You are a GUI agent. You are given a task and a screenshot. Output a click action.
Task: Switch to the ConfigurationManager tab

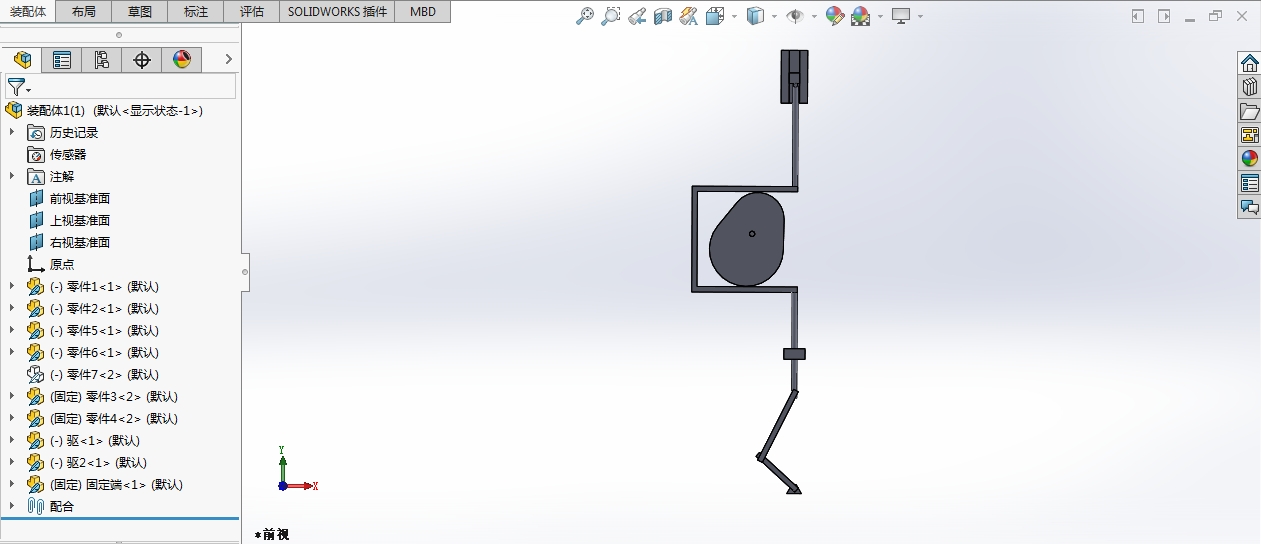click(x=102, y=60)
